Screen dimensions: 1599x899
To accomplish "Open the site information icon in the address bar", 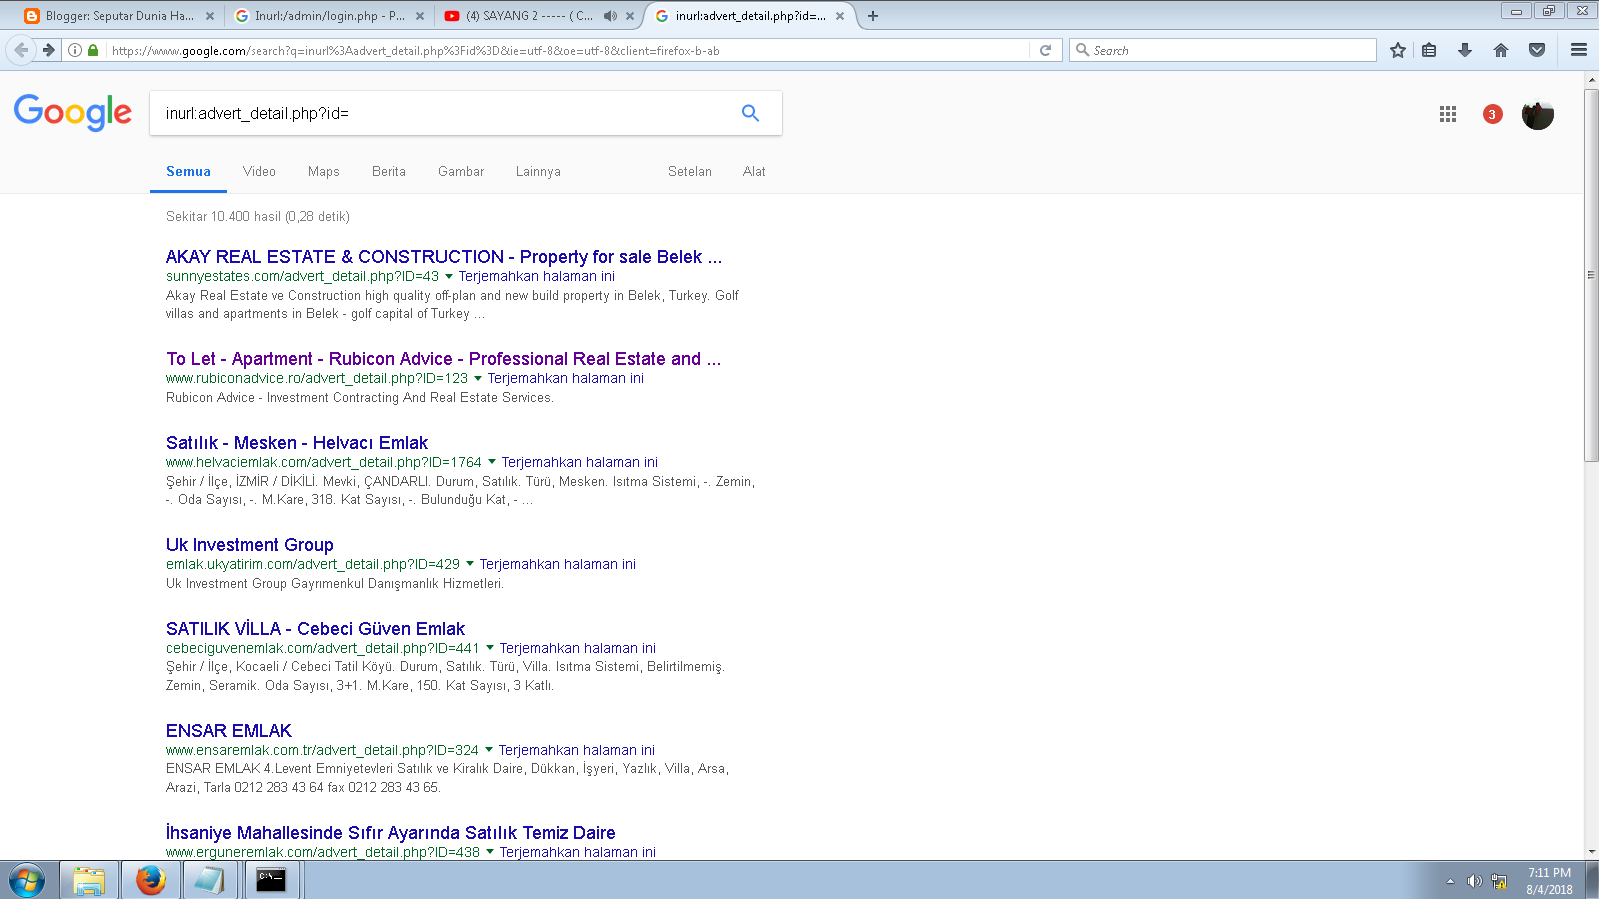I will [x=75, y=50].
